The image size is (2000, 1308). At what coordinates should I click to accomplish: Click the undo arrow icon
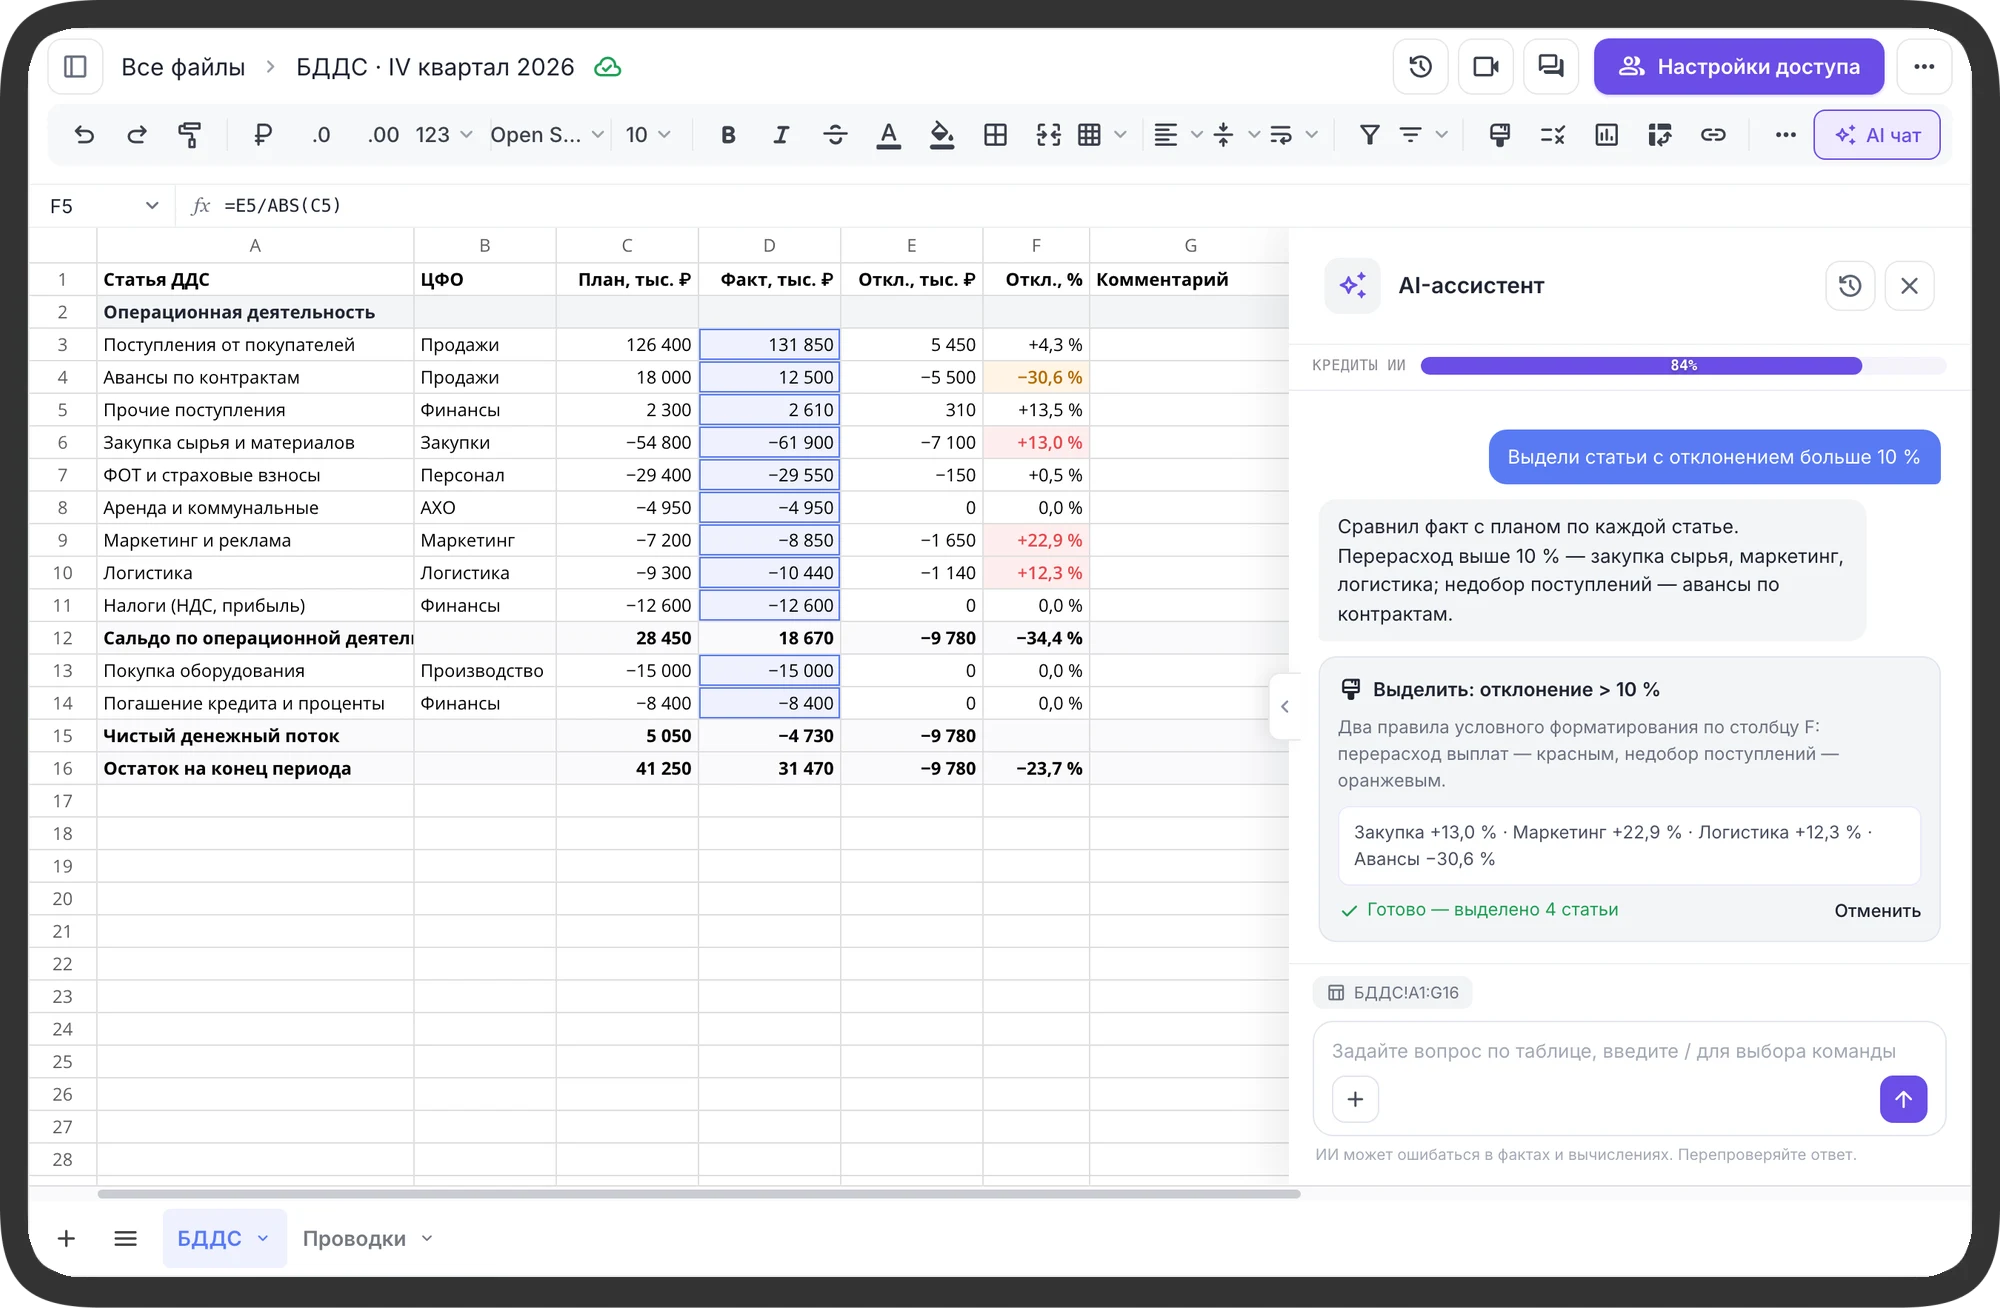(84, 135)
